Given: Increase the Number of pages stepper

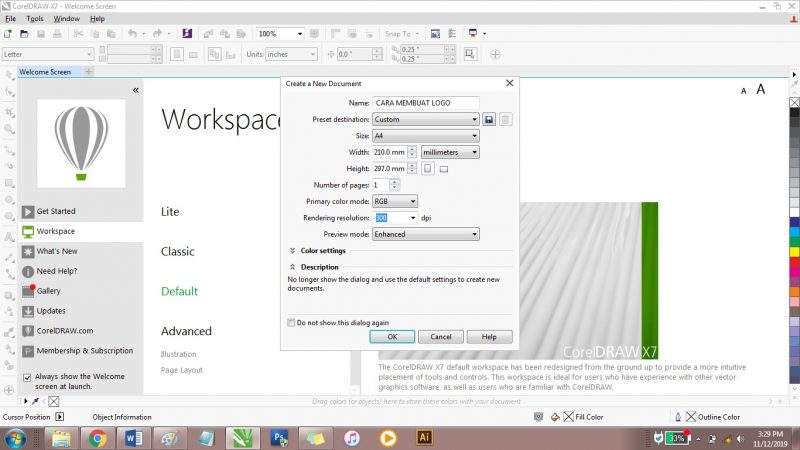Looking at the screenshot, I should 394,182.
